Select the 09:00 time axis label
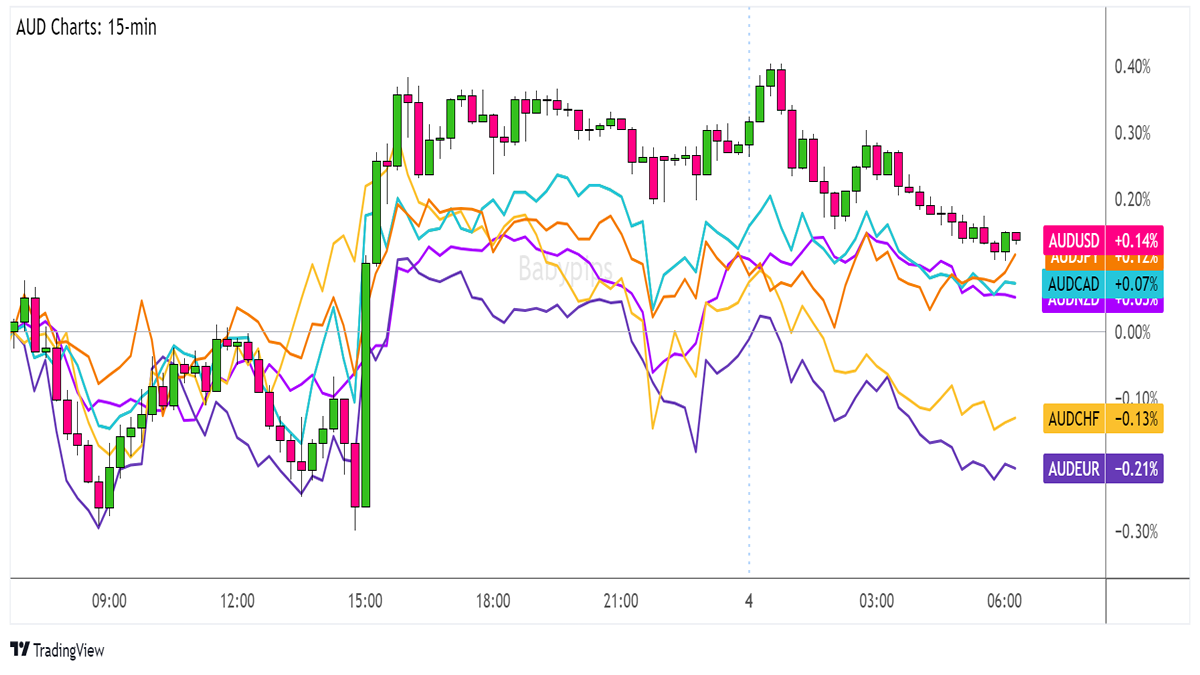 coord(109,601)
